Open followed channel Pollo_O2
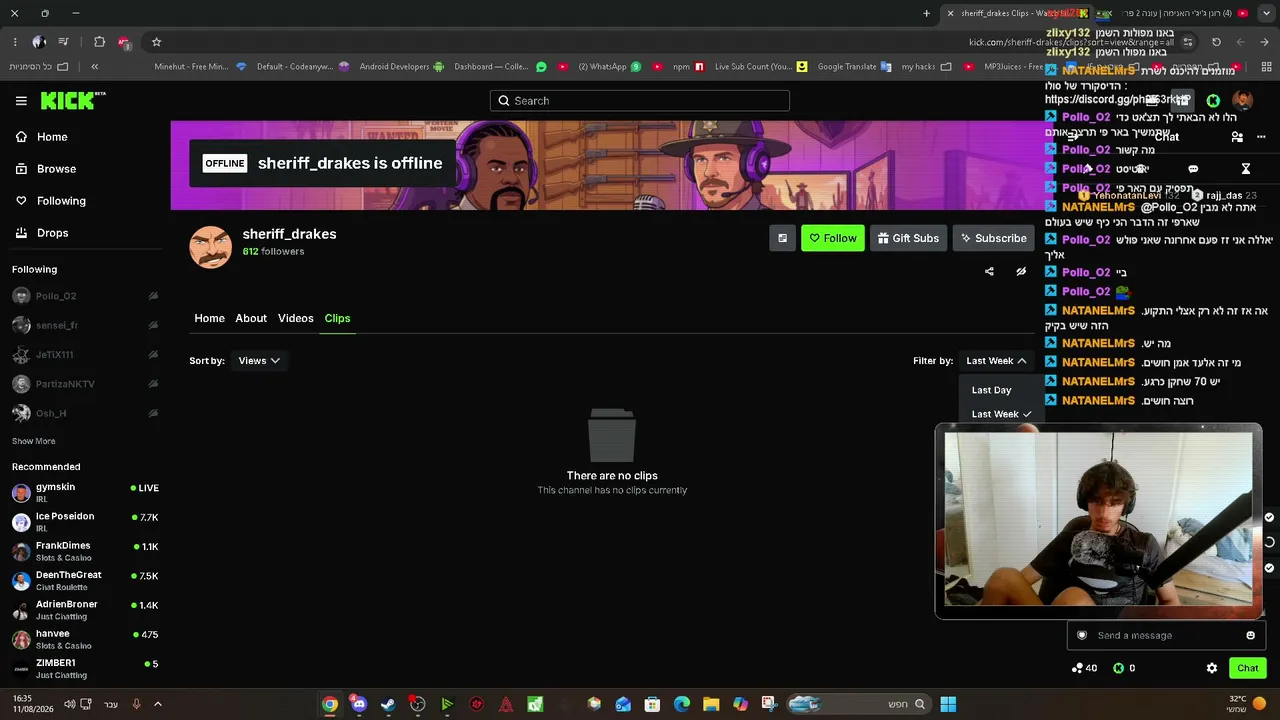Image resolution: width=1280 pixels, height=720 pixels. [x=56, y=296]
